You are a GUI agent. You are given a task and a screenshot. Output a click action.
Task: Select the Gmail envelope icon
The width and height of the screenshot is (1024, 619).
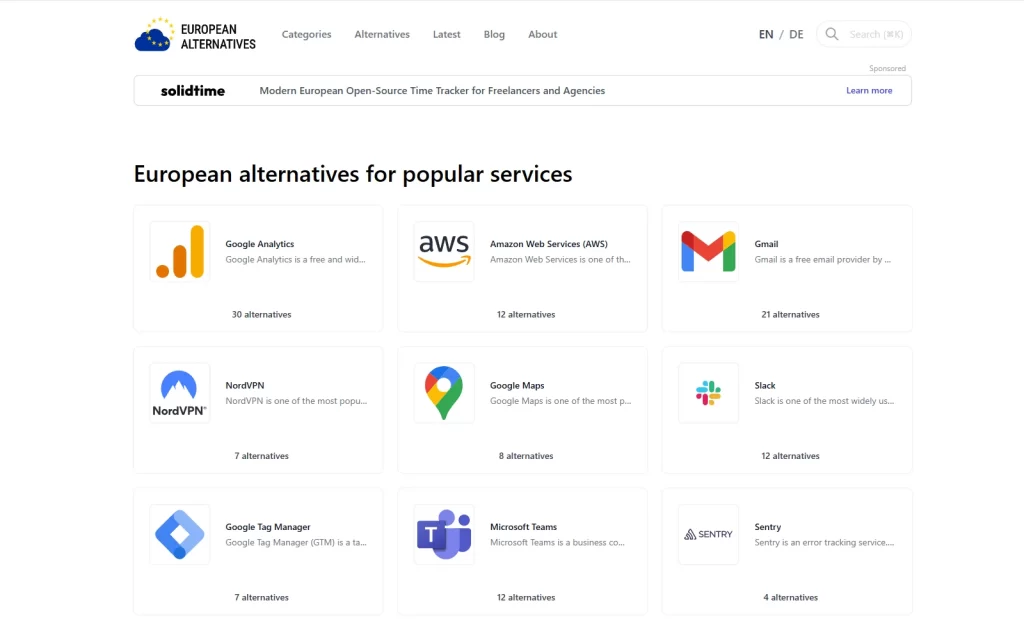(x=708, y=251)
